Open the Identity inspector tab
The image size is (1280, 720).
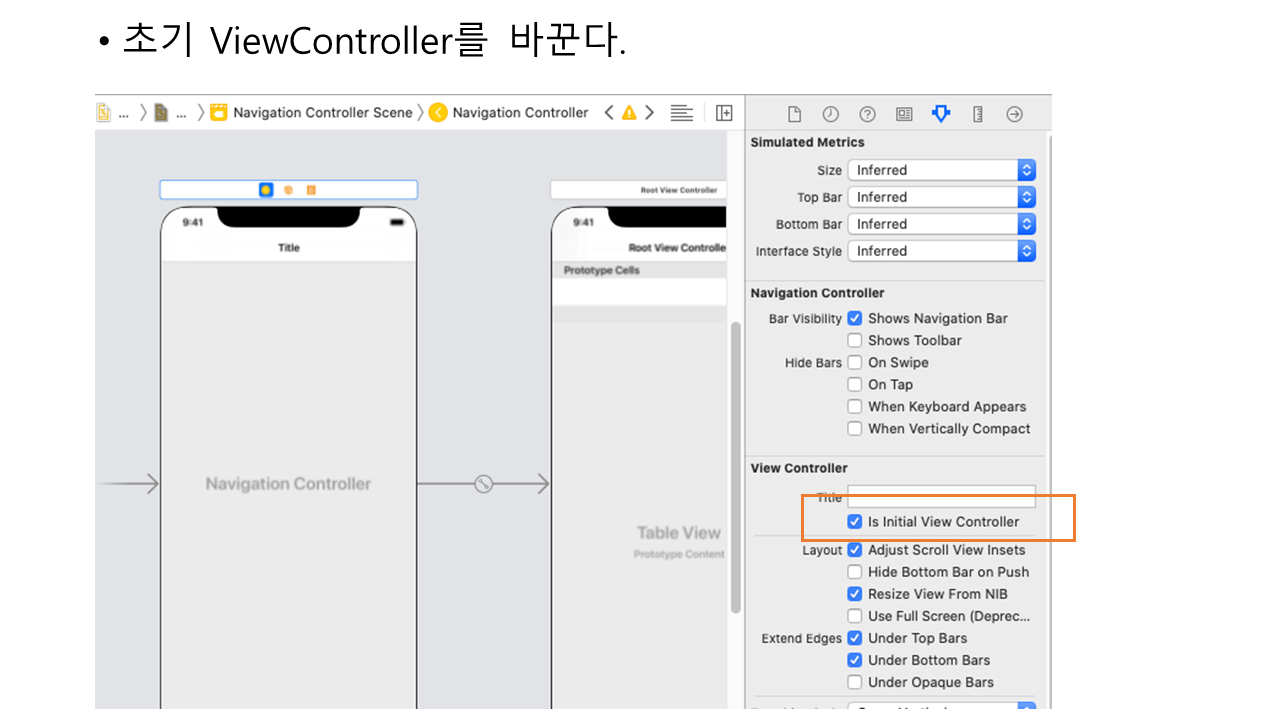[904, 114]
